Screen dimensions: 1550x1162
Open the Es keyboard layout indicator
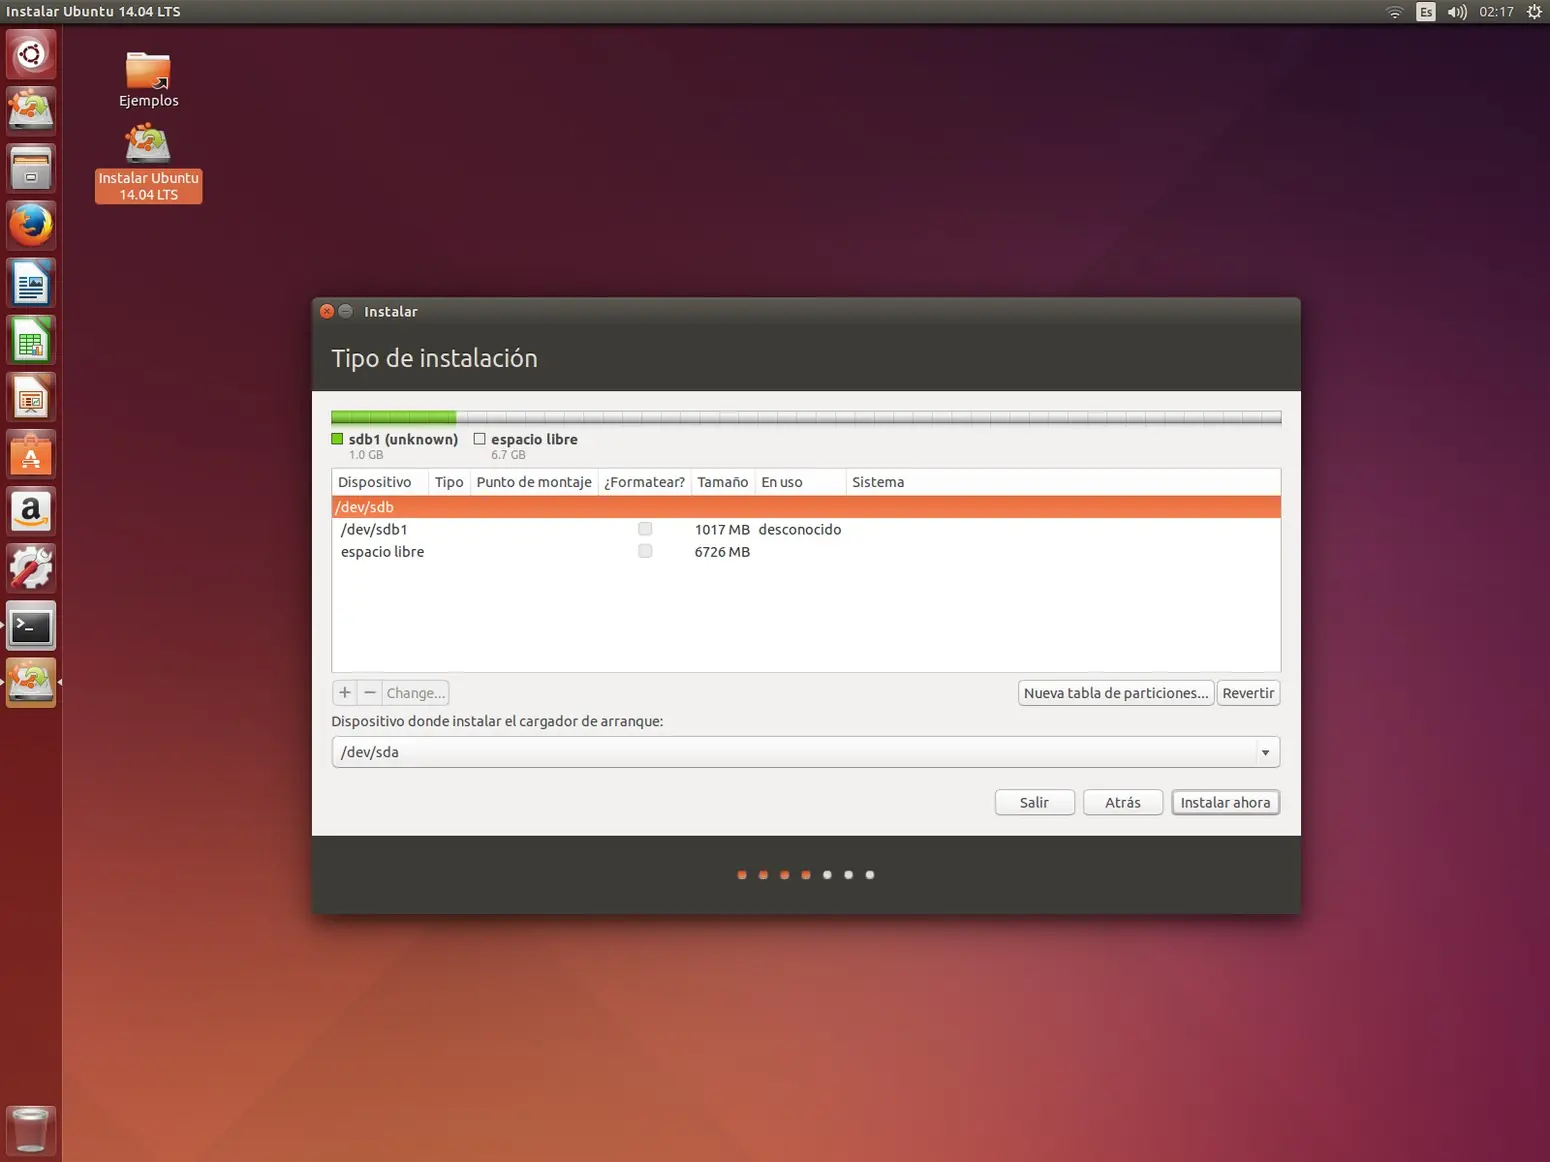(1426, 12)
